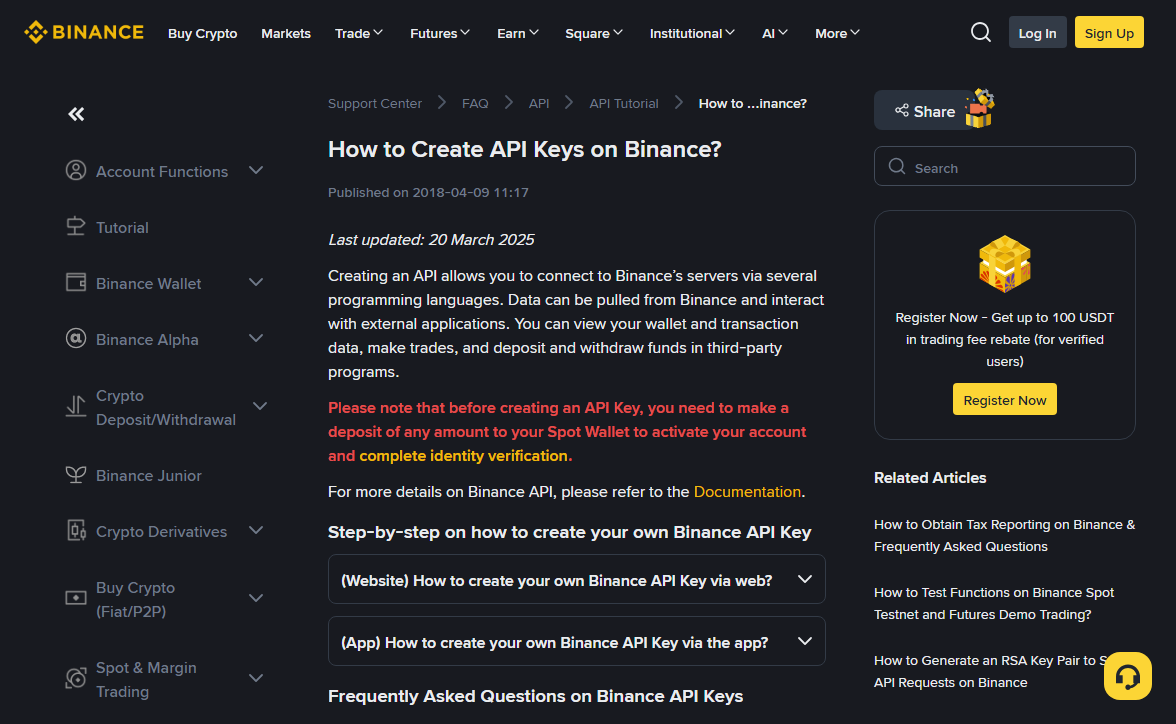Image resolution: width=1176 pixels, height=724 pixels.
Task: Open the Futures dropdown menu
Action: pyautogui.click(x=440, y=33)
